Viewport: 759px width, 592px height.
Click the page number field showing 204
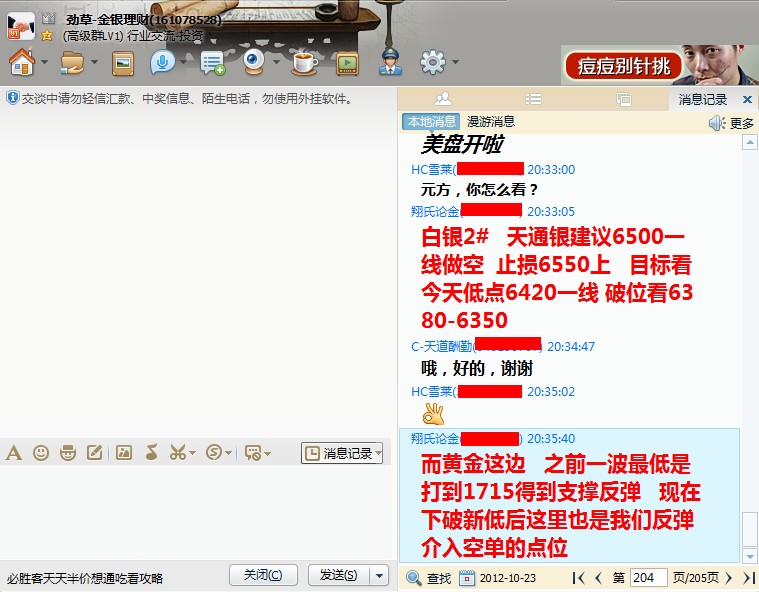click(648, 577)
